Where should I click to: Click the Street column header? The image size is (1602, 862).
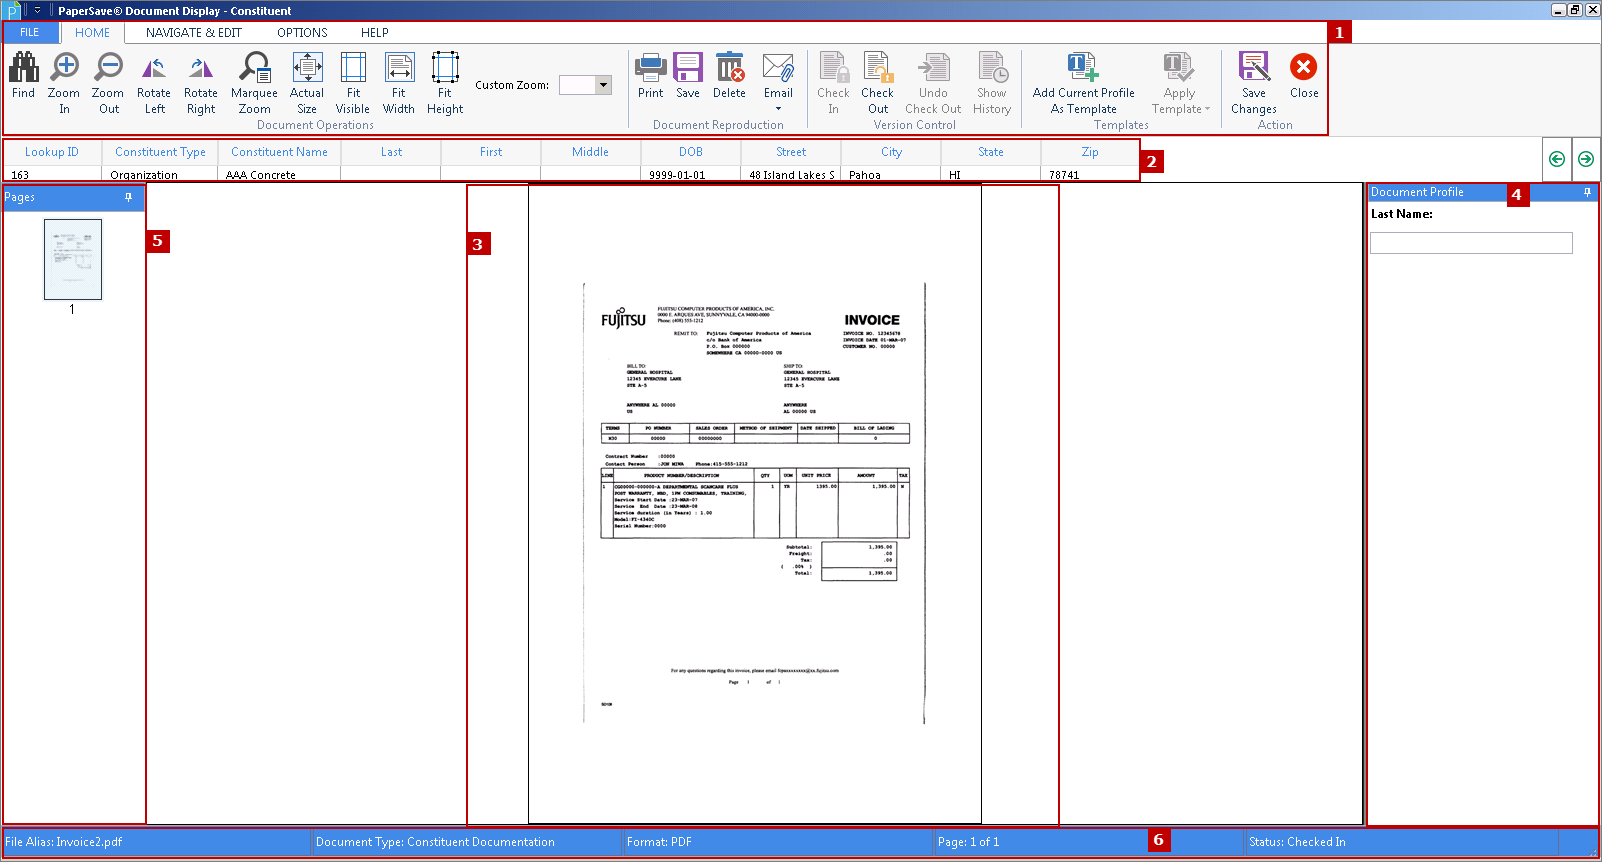791,152
